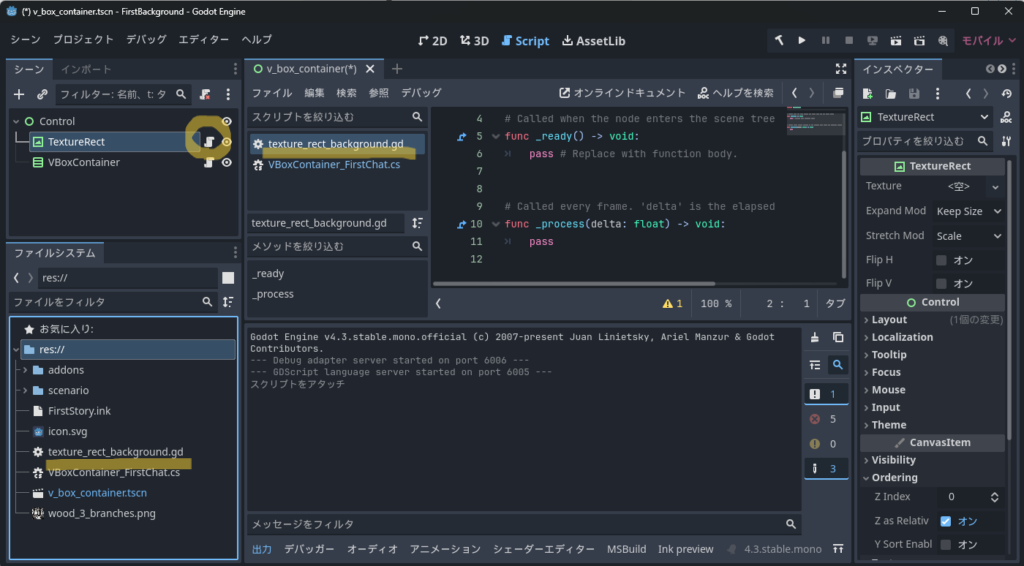Enable Y Sort Enabled checkbox
The height and width of the screenshot is (566, 1024).
(946, 544)
